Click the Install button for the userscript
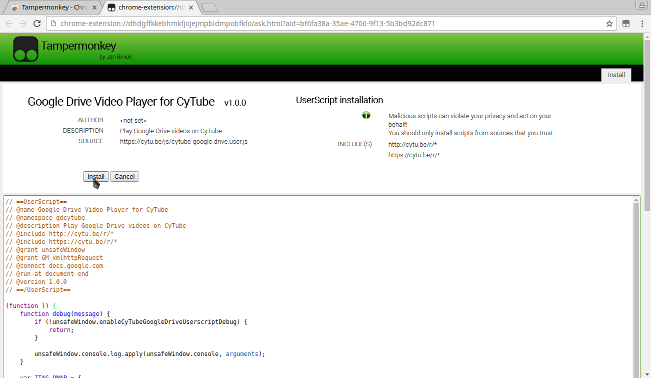This screenshot has width=651, height=378. 96,177
